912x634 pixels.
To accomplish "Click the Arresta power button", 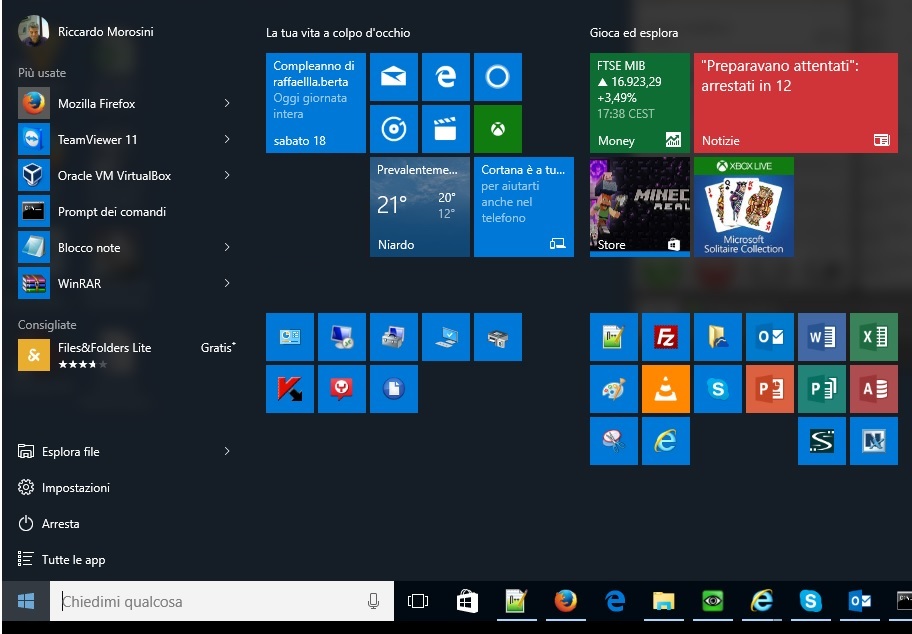I will tap(49, 523).
